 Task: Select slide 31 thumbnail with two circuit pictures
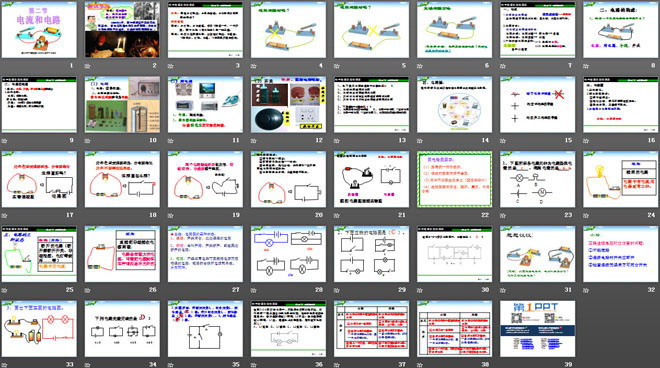click(x=538, y=254)
